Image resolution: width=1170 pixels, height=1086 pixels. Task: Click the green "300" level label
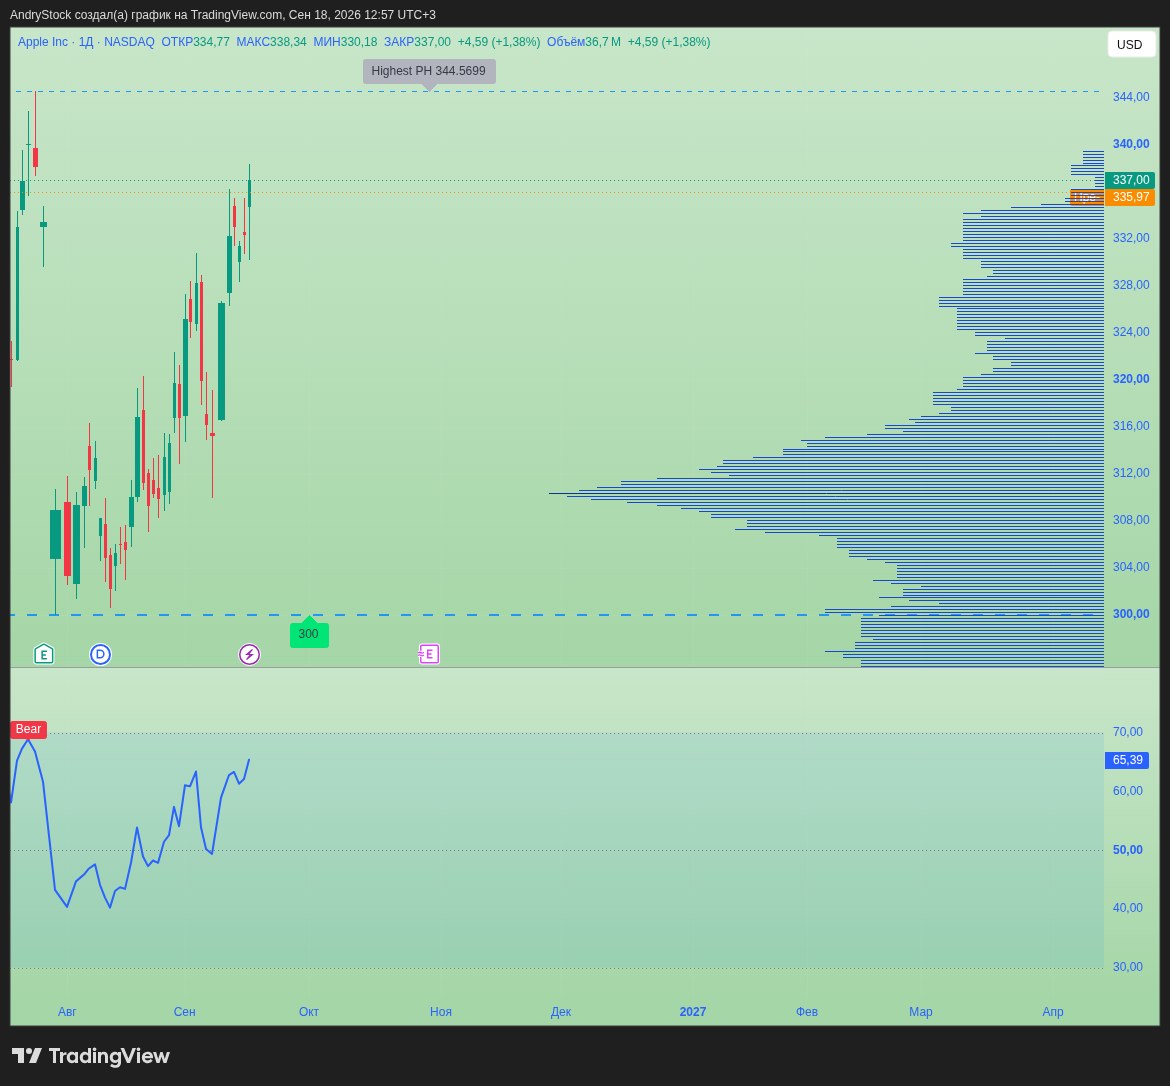[309, 634]
